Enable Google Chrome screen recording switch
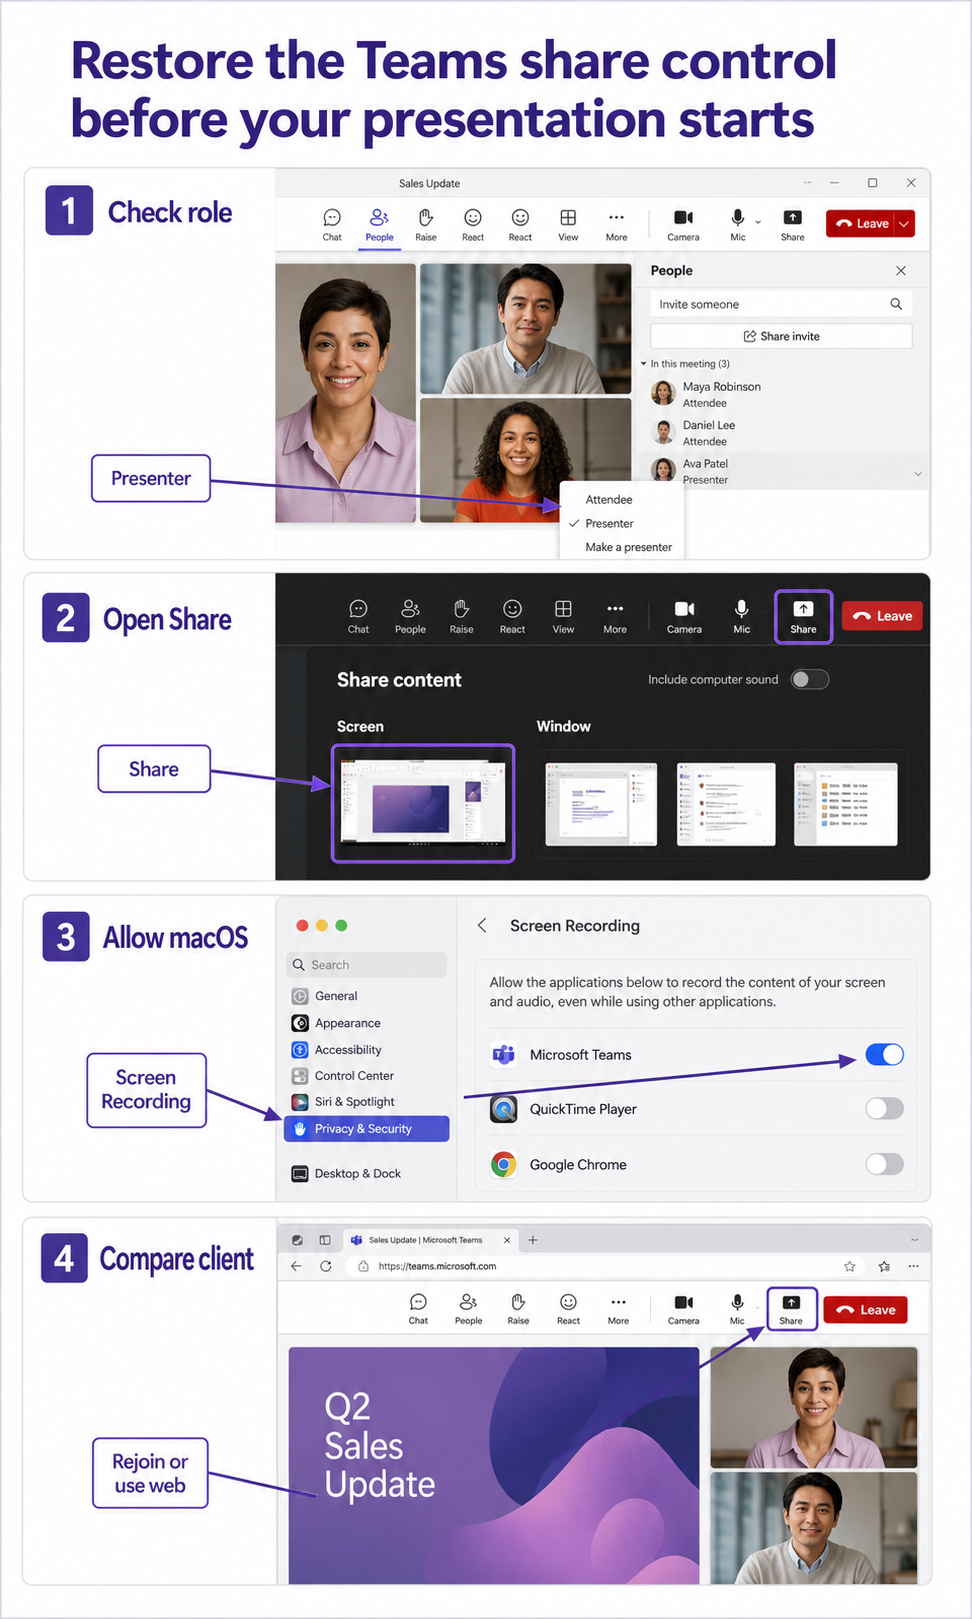972x1619 pixels. coord(884,1163)
